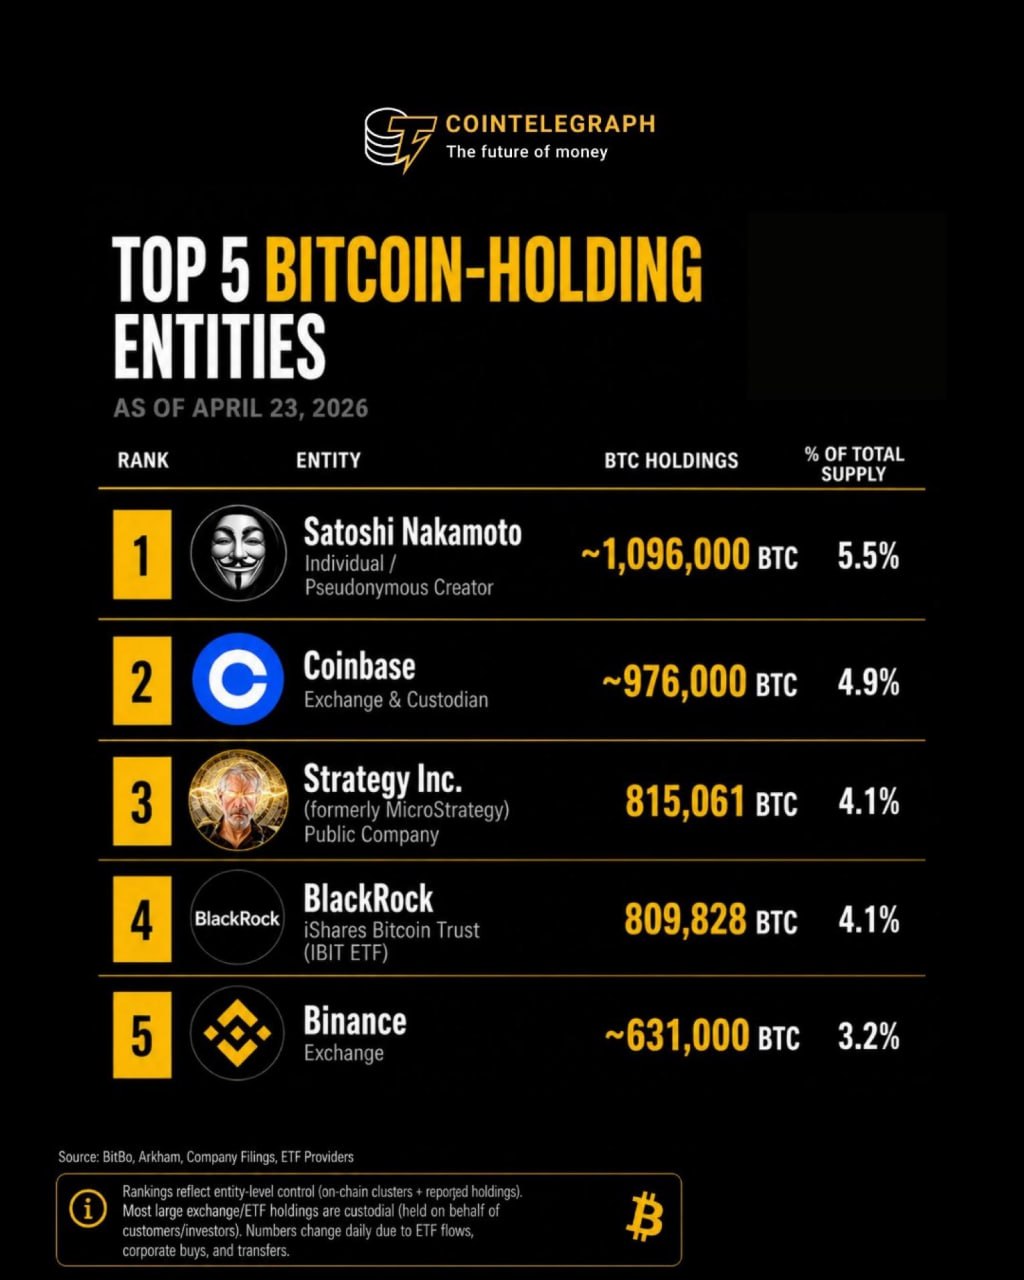Click the Strategy Inc. entity name
The image size is (1024, 1280).
[x=382, y=779]
